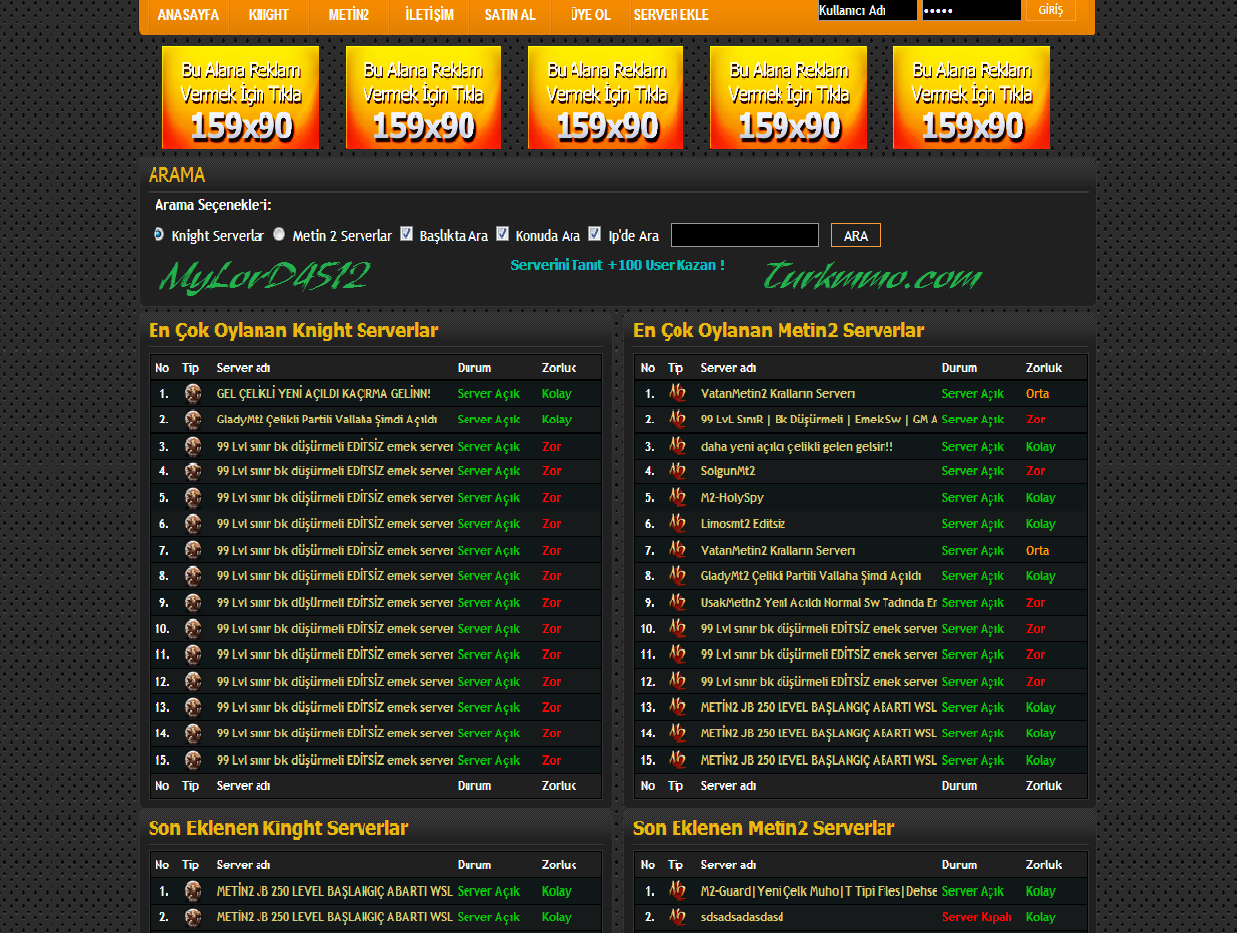
Task: Click the Metin2 icon beside sdsadsadasdasd
Action: tap(677, 917)
